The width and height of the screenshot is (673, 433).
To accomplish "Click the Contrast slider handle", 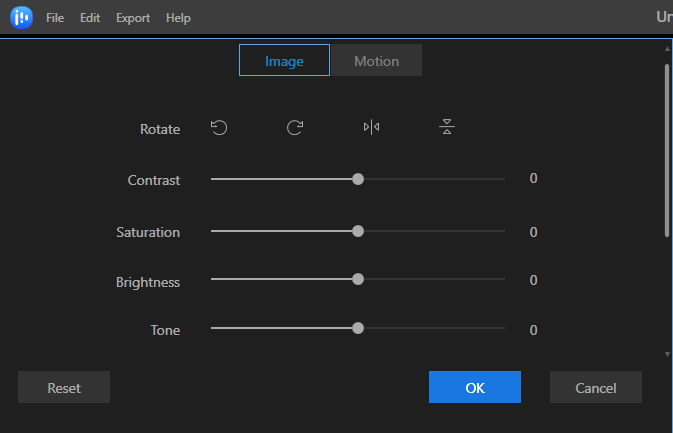I will click(x=358, y=179).
